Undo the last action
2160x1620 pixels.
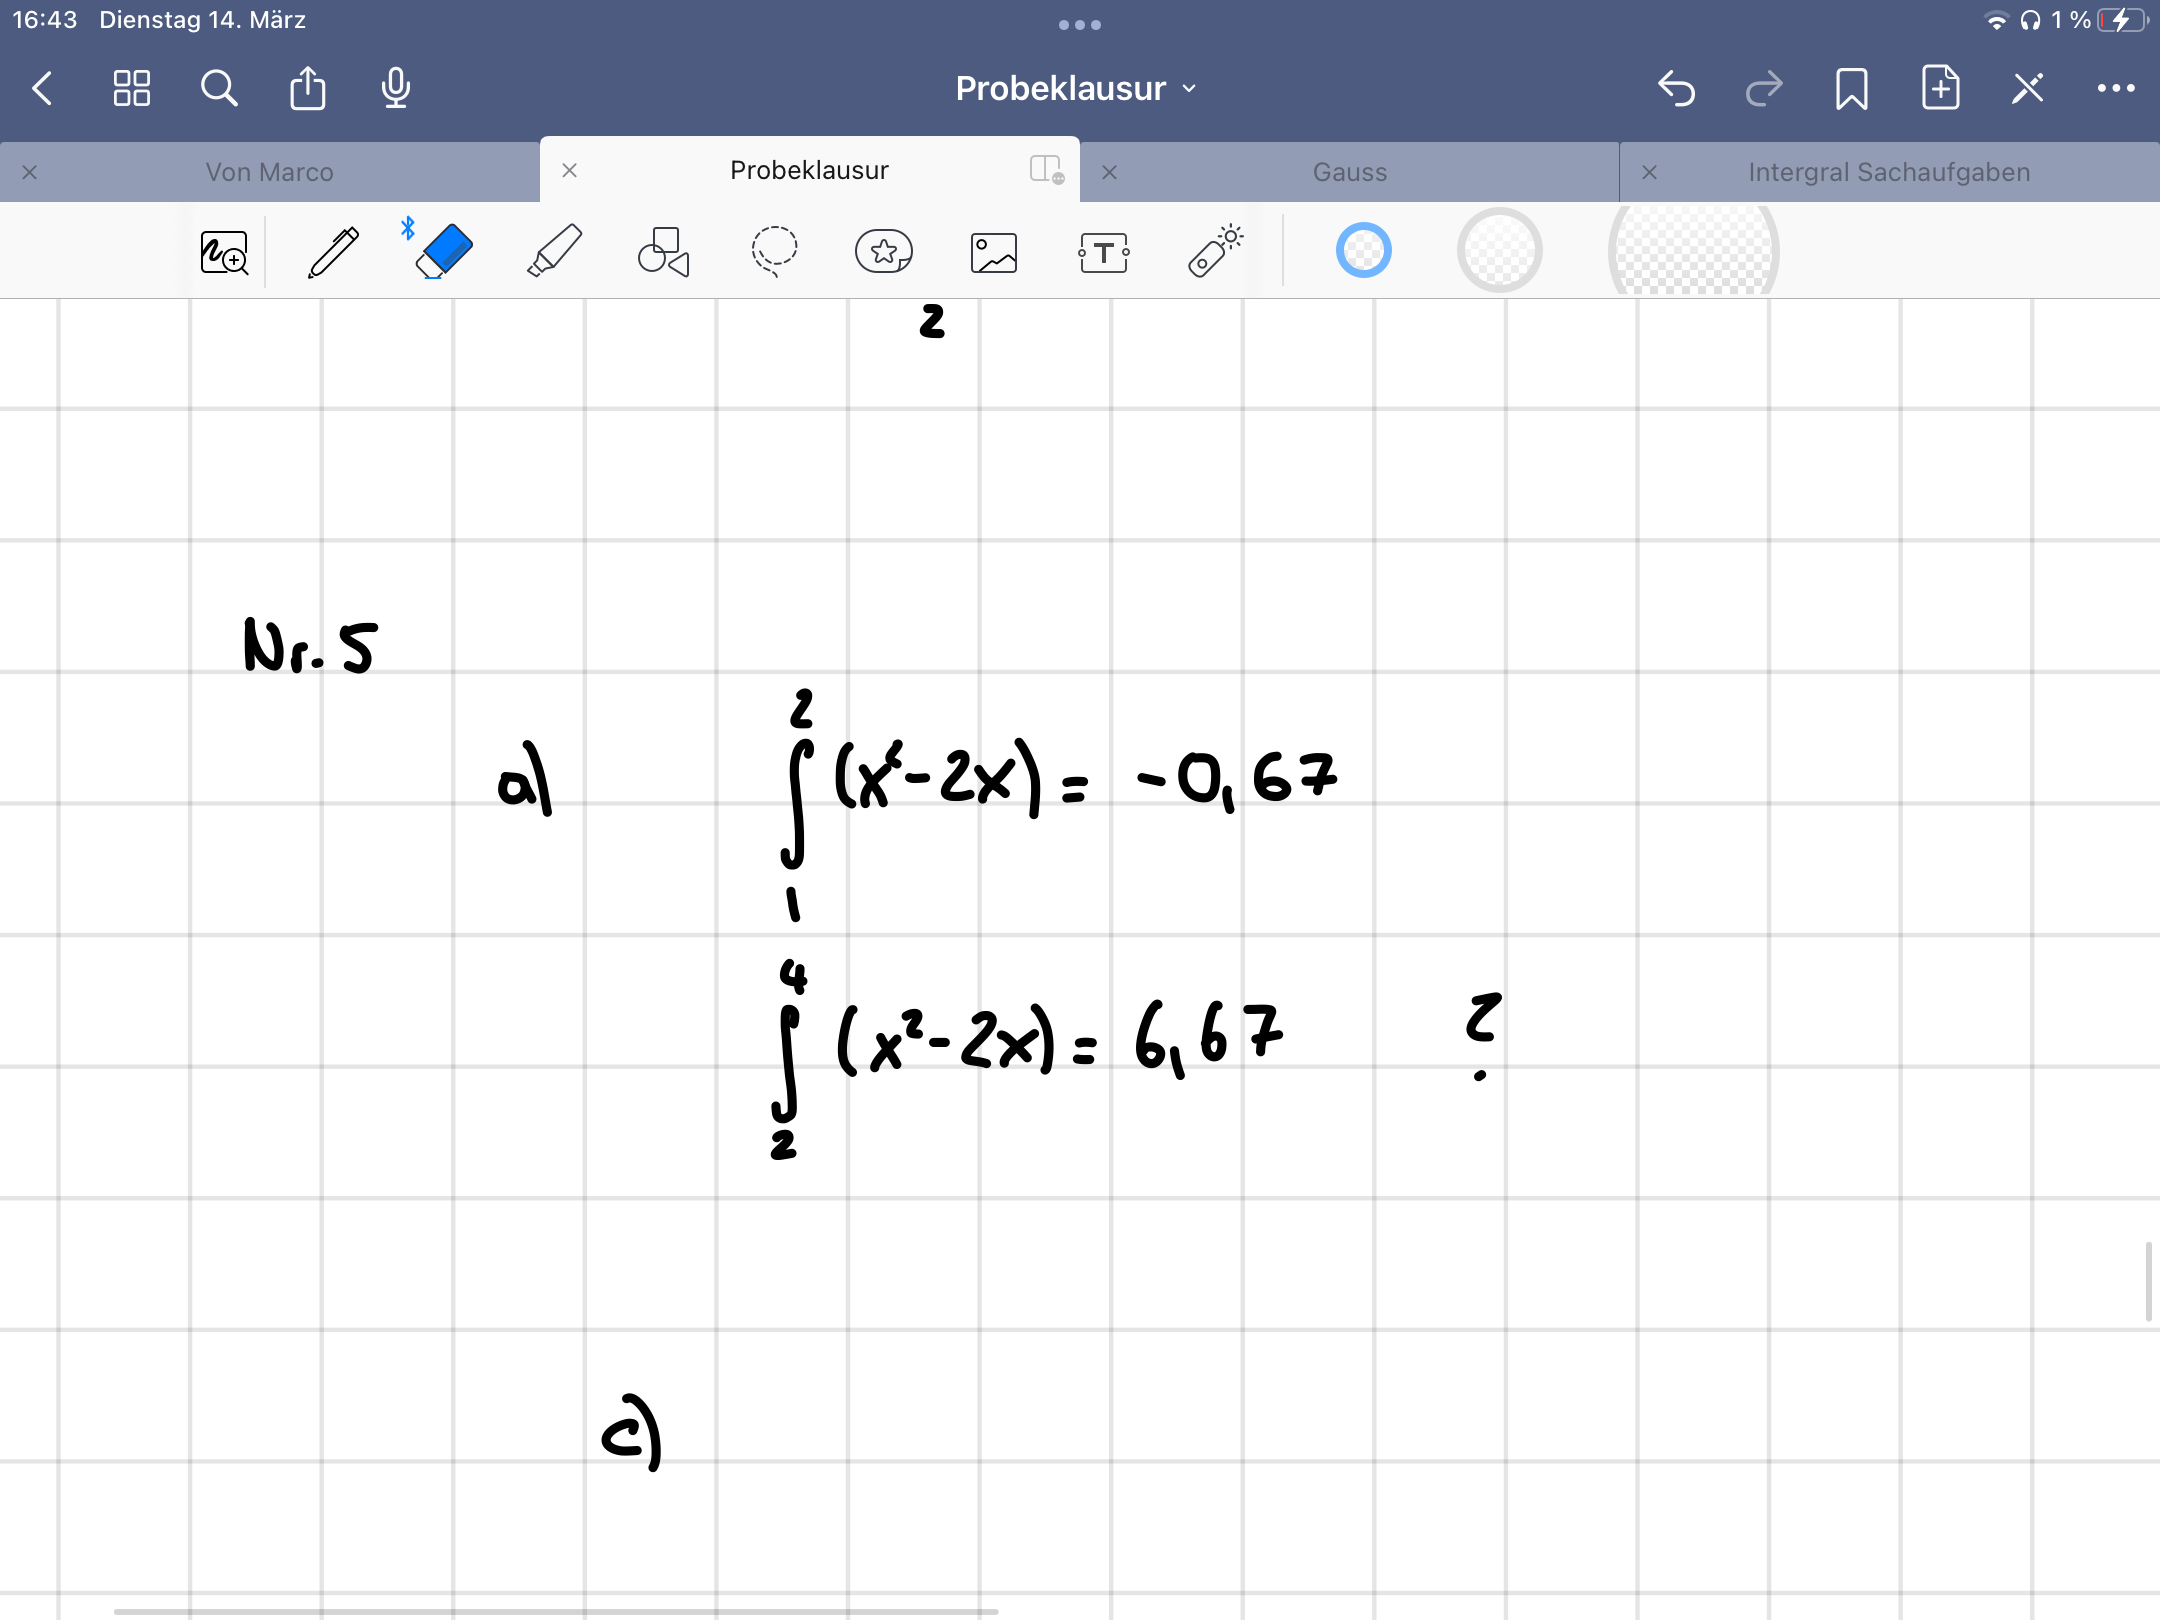pos(1676,88)
